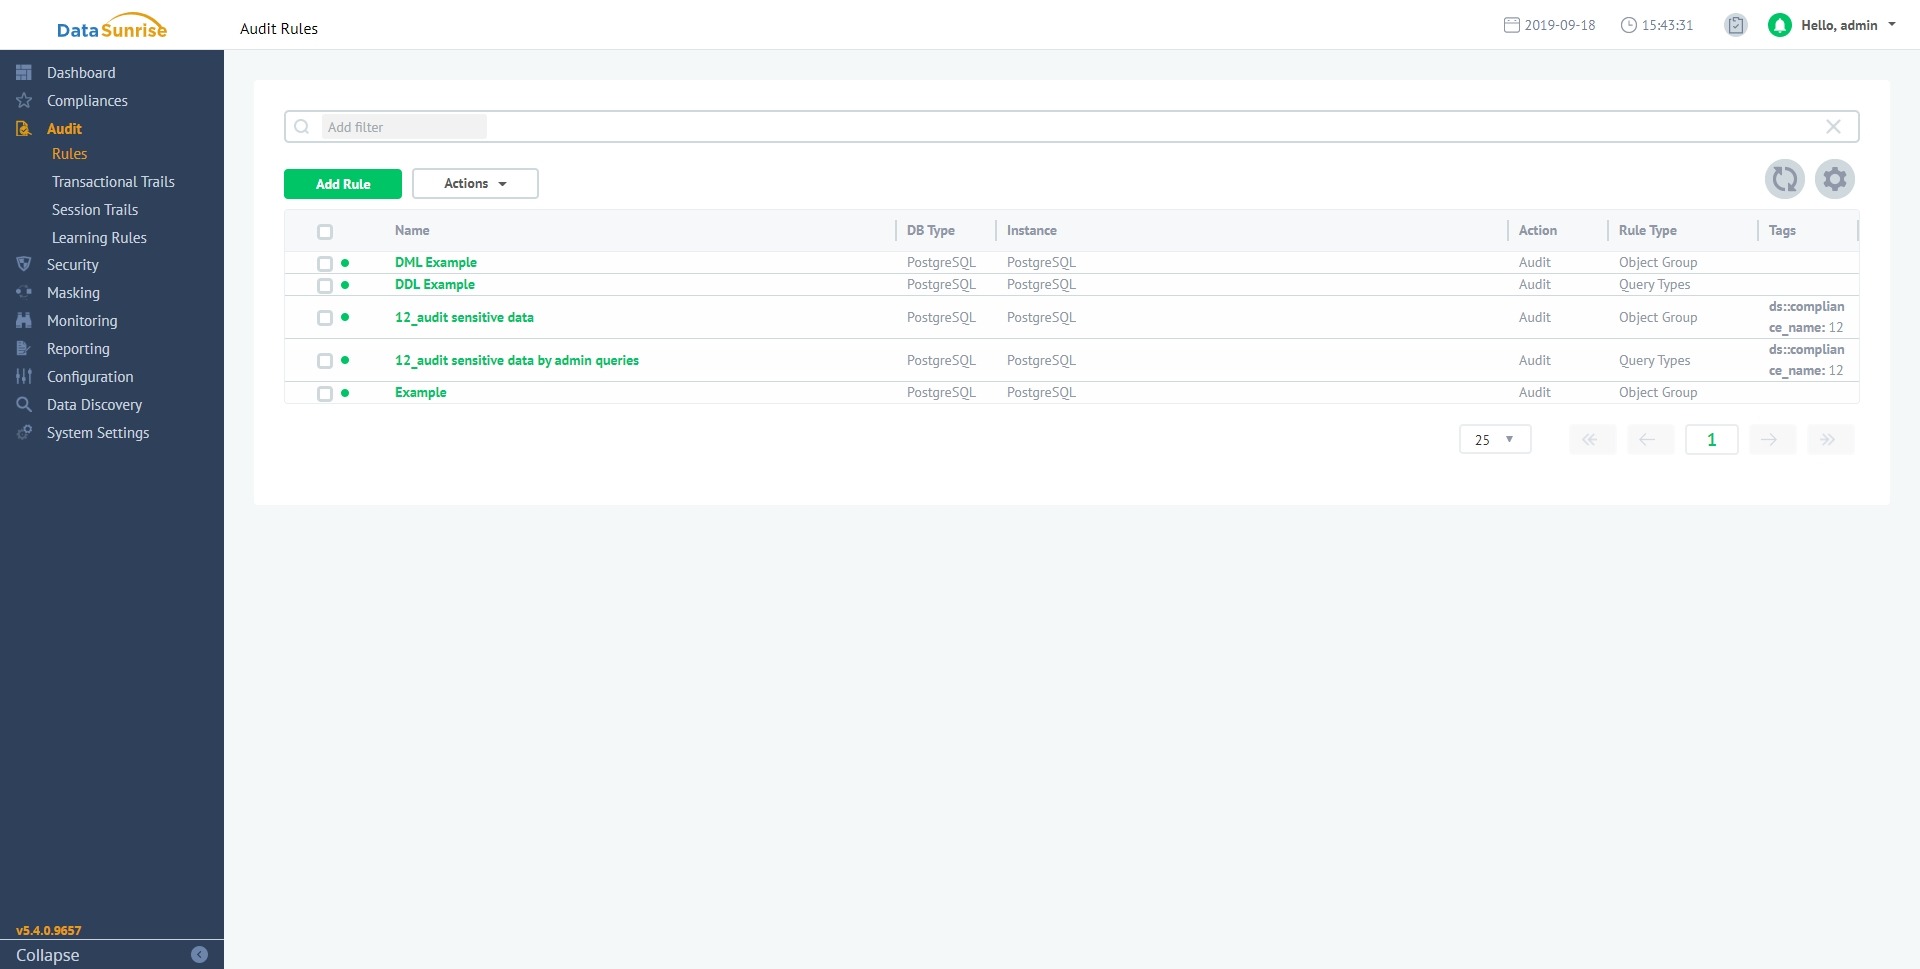
Task: Click the Data Discovery magnifier icon
Action: 24,404
